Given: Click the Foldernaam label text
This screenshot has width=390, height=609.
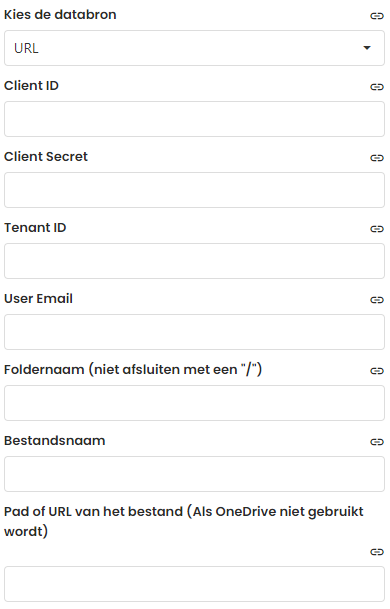Looking at the screenshot, I should point(133,370).
